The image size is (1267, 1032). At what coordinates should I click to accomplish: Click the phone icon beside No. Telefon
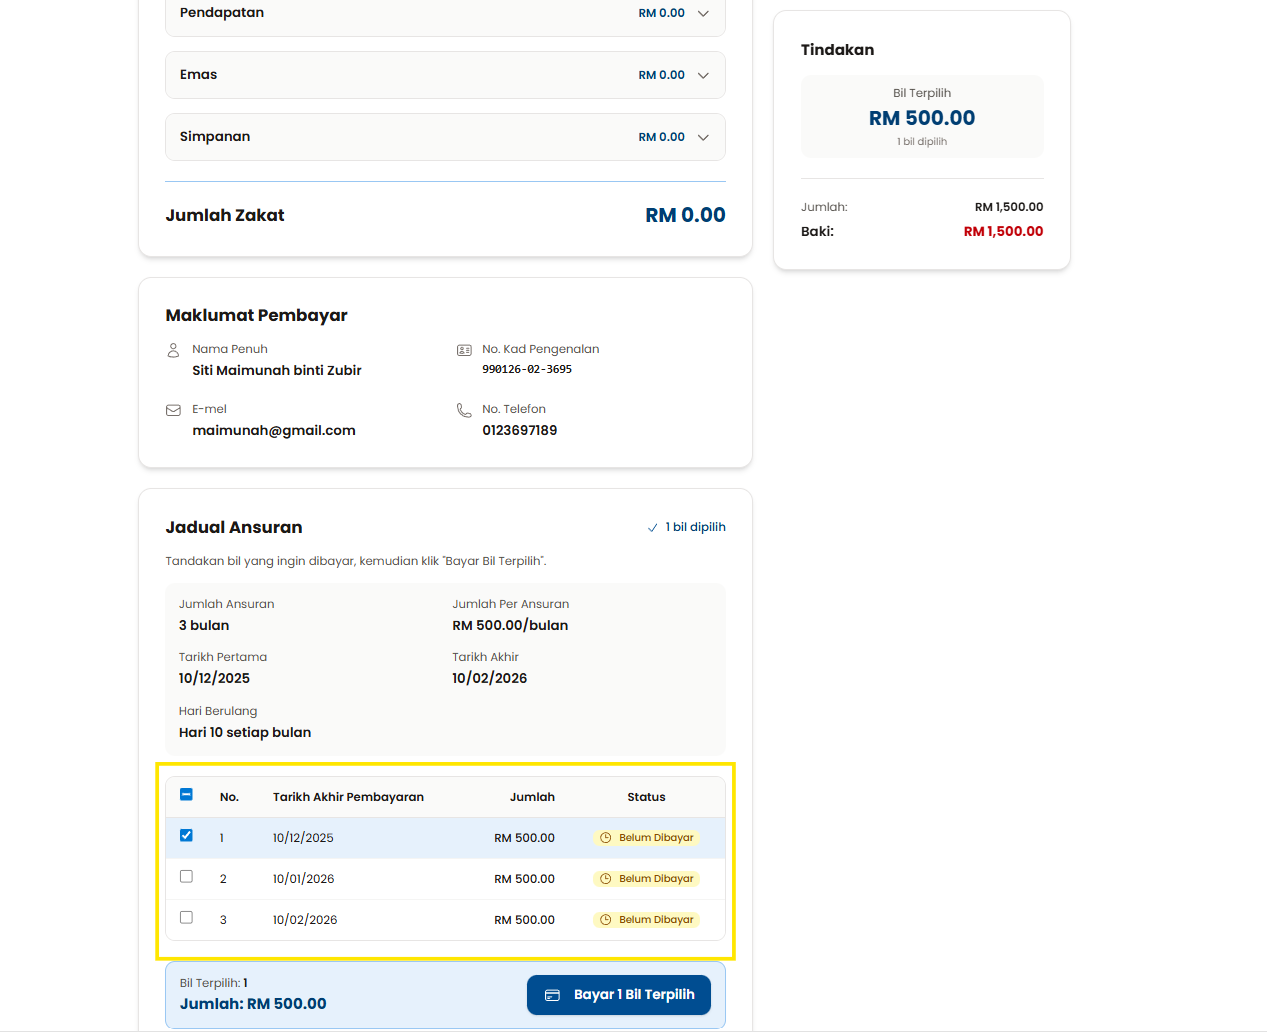(x=464, y=410)
